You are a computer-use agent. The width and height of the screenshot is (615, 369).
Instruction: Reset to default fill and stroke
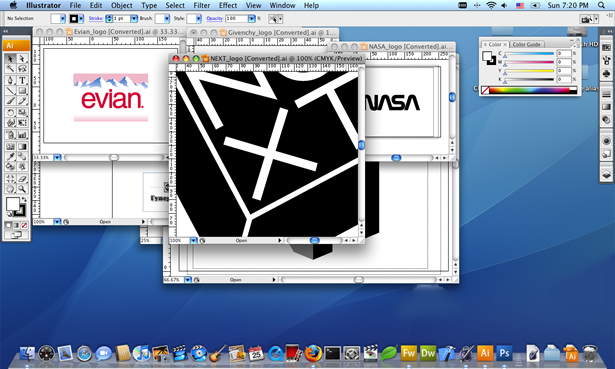9,214
